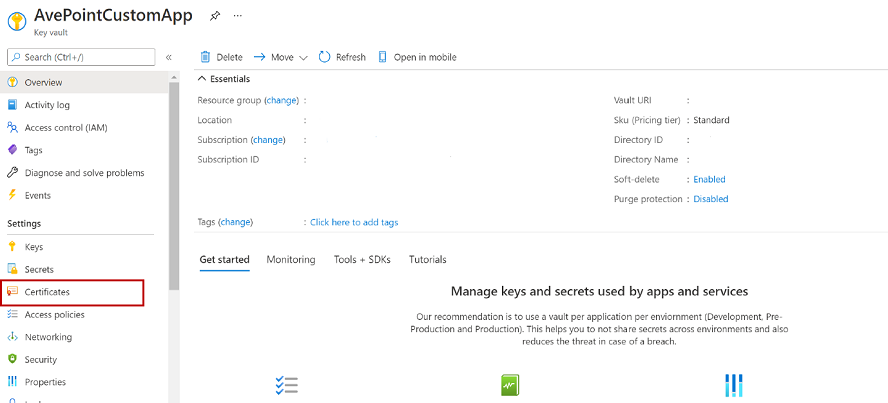Open Activity log from sidebar
Viewport: 888px width, 403px height.
47,105
